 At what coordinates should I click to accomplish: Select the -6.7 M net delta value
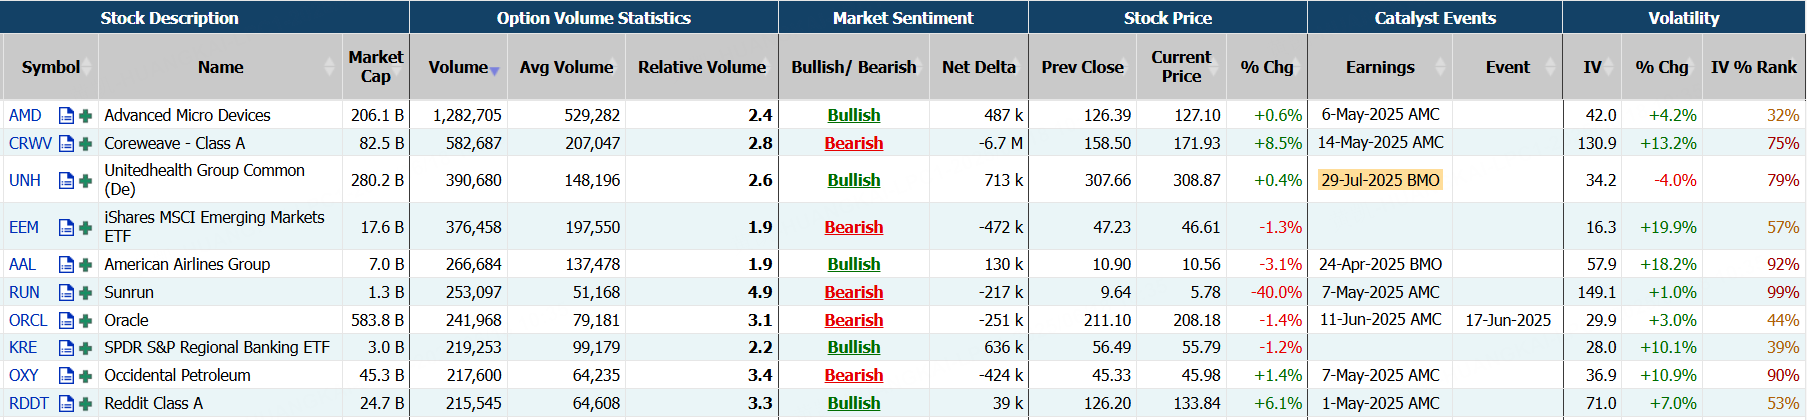(1001, 144)
